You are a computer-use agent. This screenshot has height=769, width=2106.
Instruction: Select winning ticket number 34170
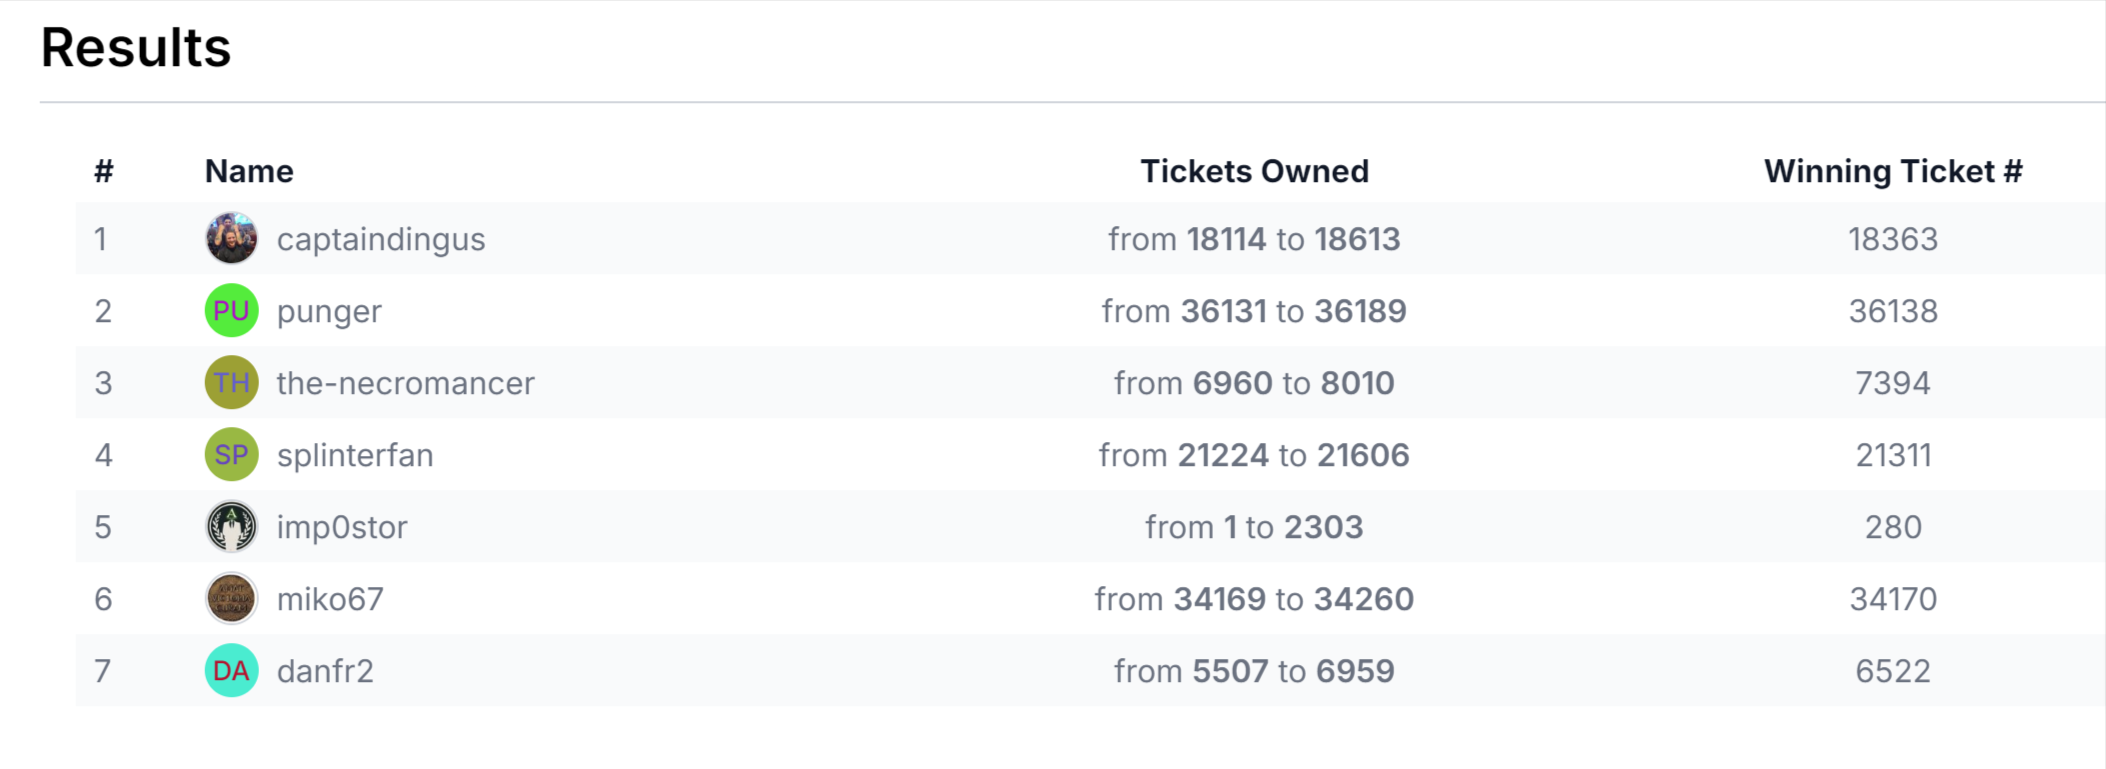coord(1893,599)
